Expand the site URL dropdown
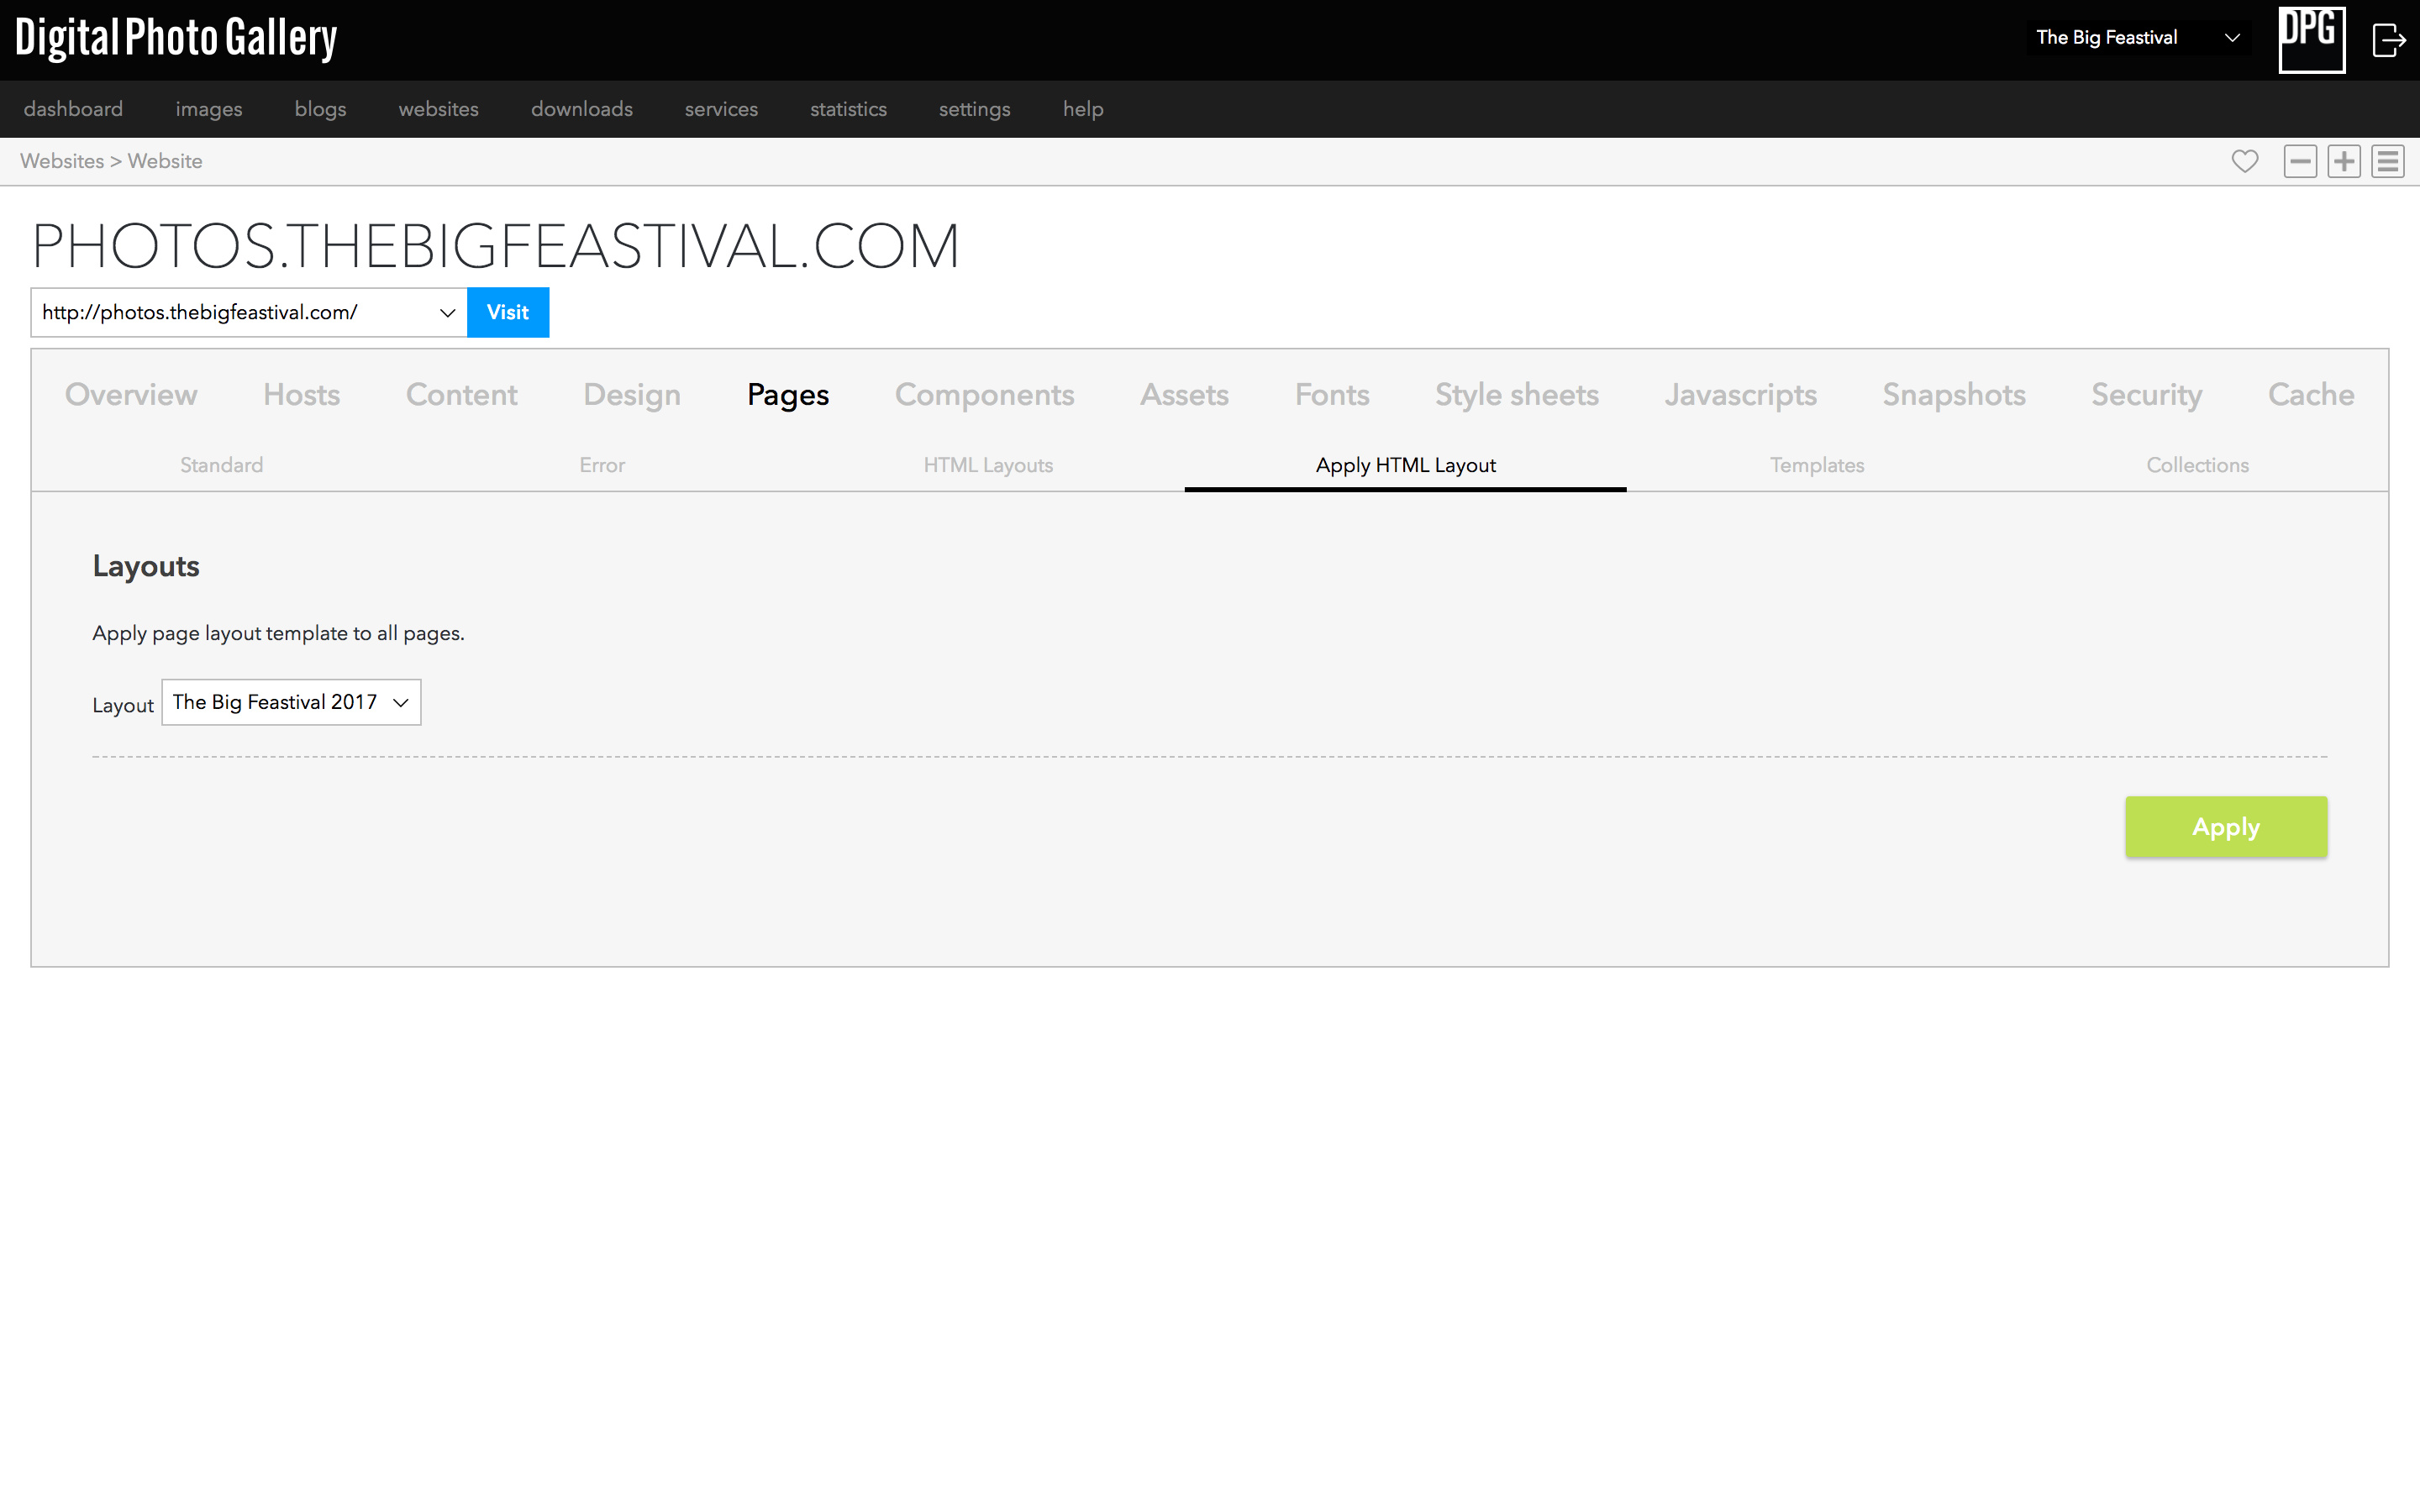The height and width of the screenshot is (1512, 2420). point(249,313)
